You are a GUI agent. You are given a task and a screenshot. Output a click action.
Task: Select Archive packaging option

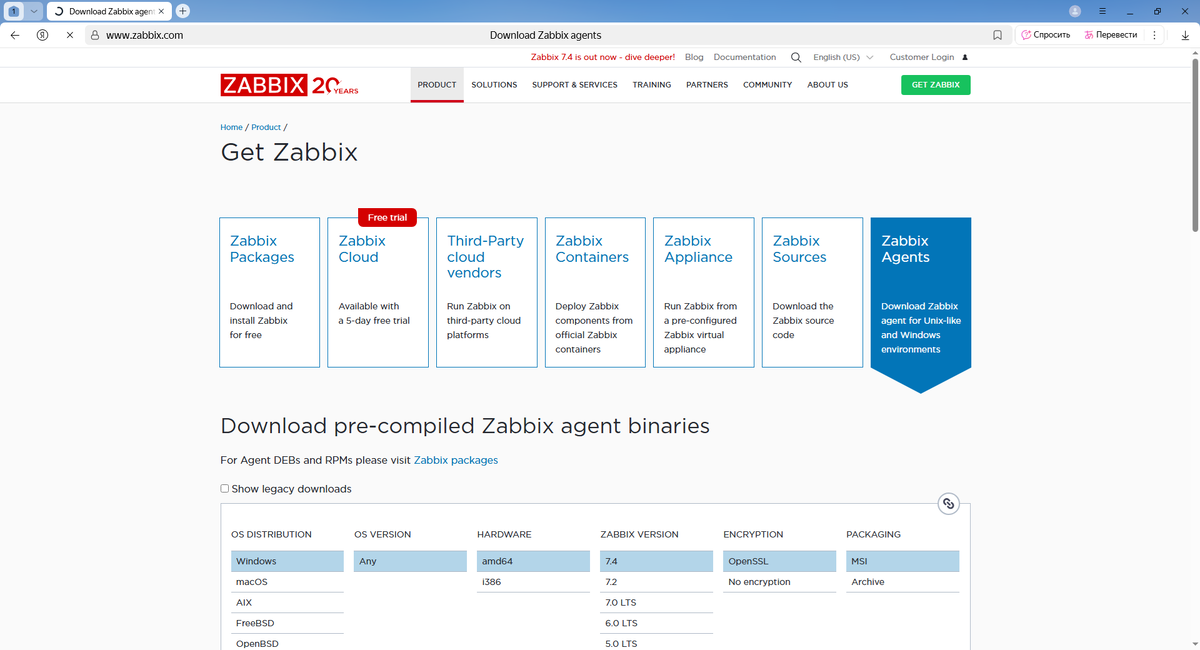pos(902,582)
